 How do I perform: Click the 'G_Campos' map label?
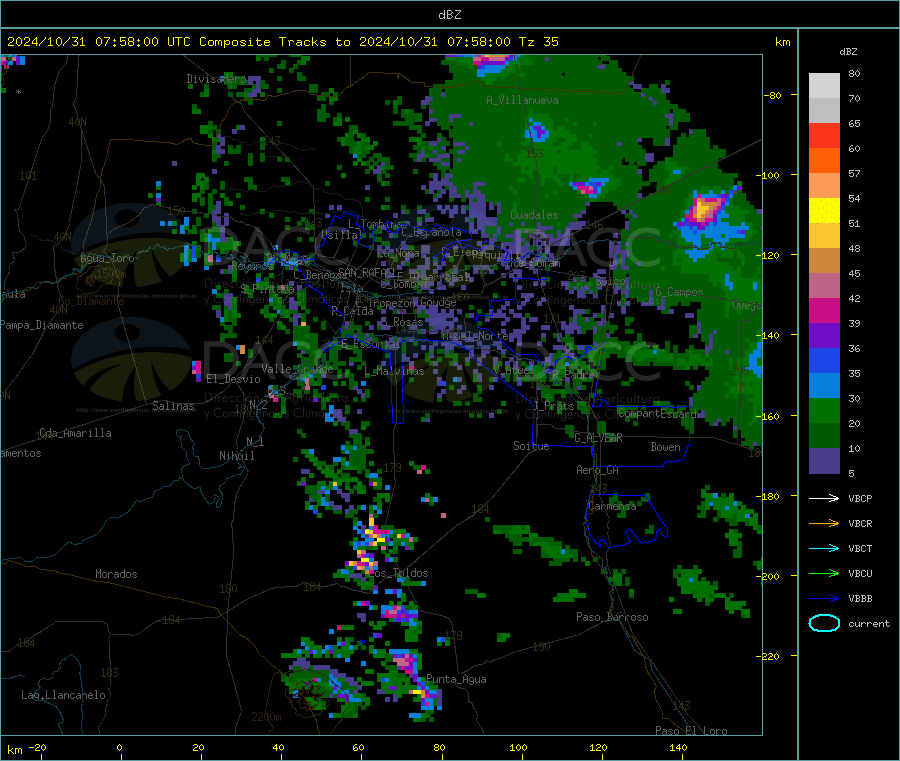click(x=679, y=292)
